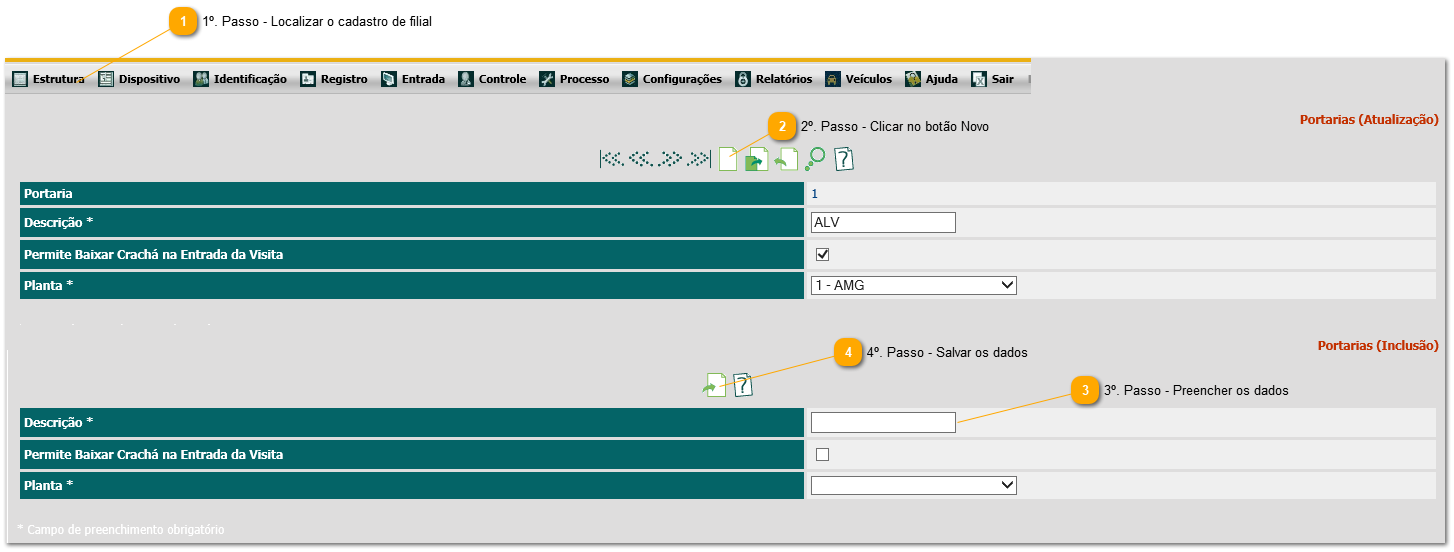The height and width of the screenshot is (552, 1454).
Task: Open help icon in Inclusão toolbar
Action: (x=742, y=385)
